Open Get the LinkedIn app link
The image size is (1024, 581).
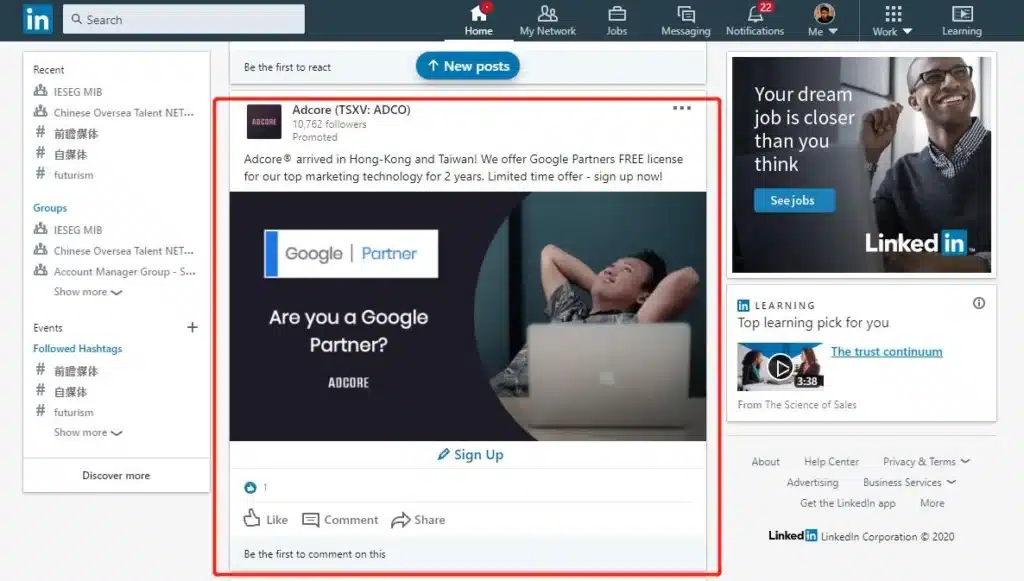848,503
